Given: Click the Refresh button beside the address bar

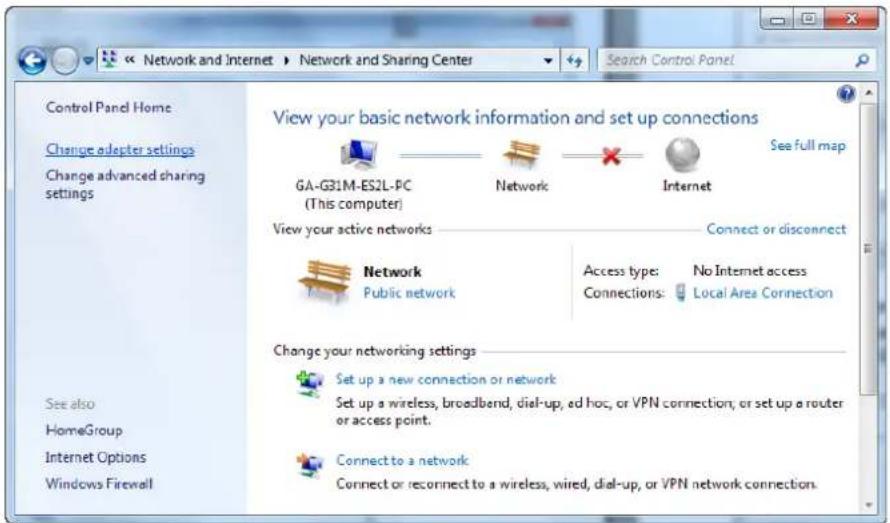Looking at the screenshot, I should pyautogui.click(x=574, y=60).
